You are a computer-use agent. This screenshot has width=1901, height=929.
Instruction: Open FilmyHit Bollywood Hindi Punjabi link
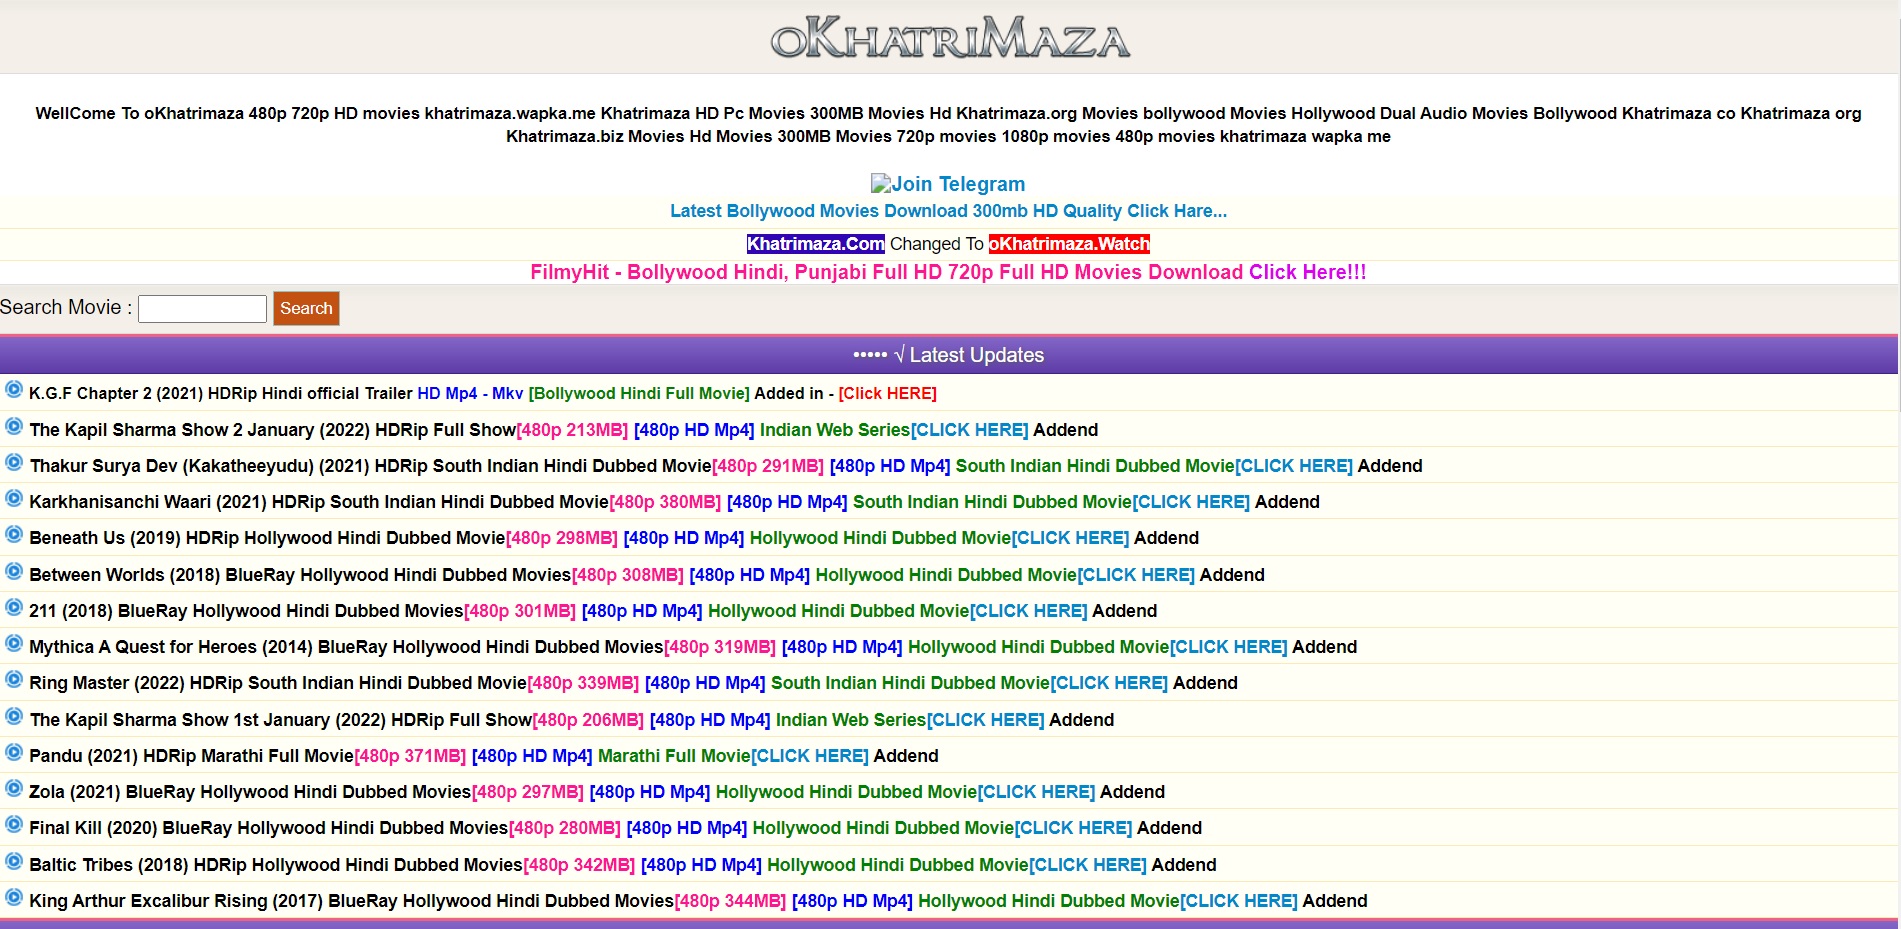[948, 272]
